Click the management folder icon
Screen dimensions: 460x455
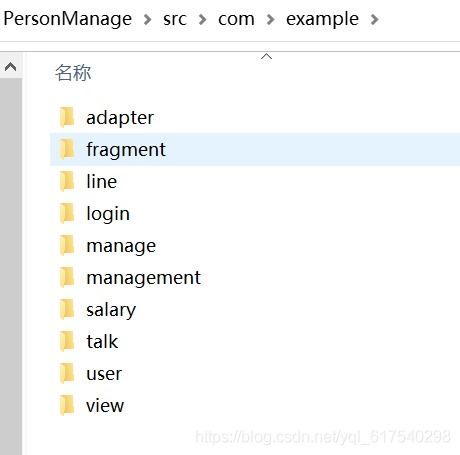pyautogui.click(x=67, y=277)
